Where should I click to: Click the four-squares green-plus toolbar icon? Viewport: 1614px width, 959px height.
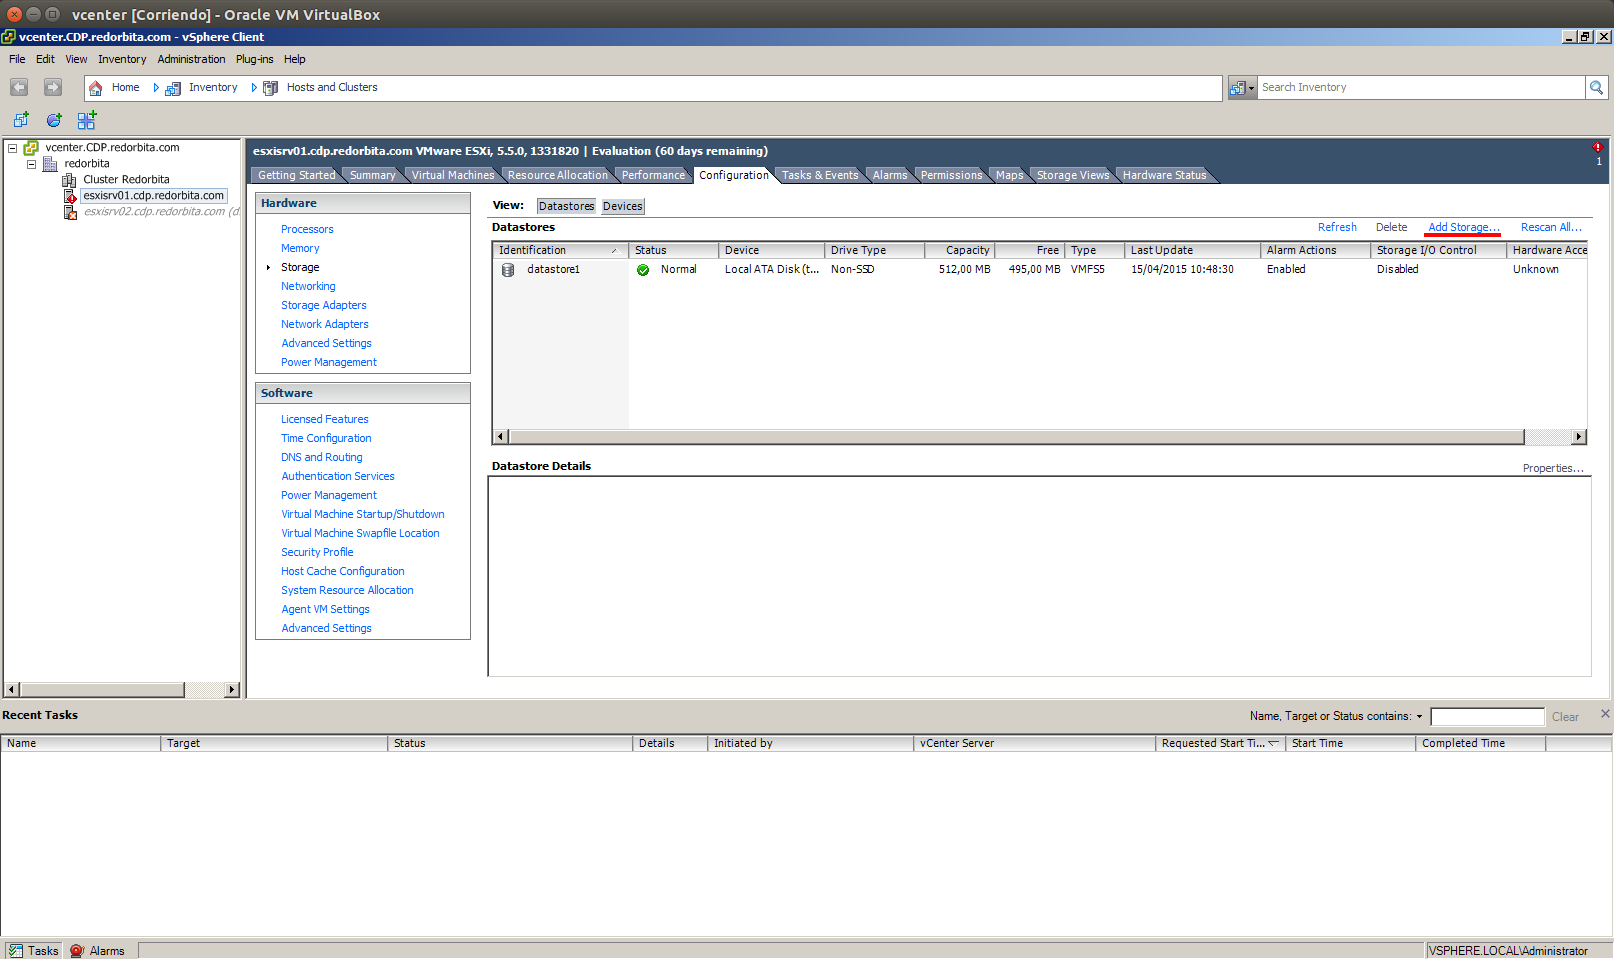pyautogui.click(x=87, y=120)
